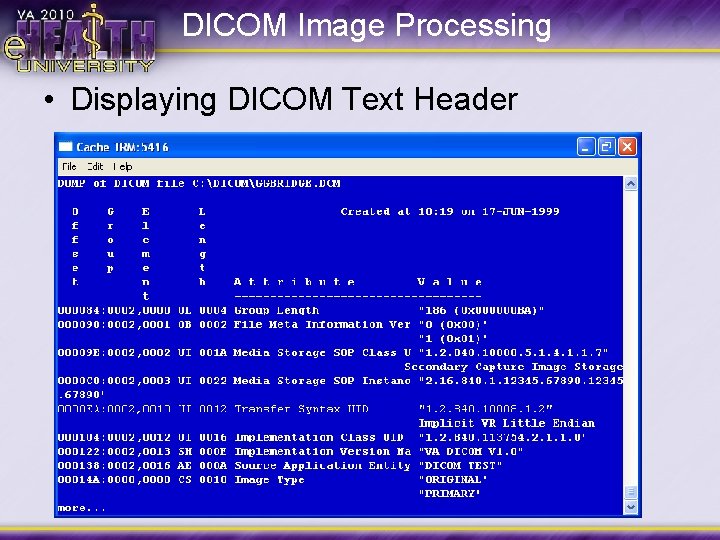Click 'Implementation Version Na' attribute

click(322, 451)
